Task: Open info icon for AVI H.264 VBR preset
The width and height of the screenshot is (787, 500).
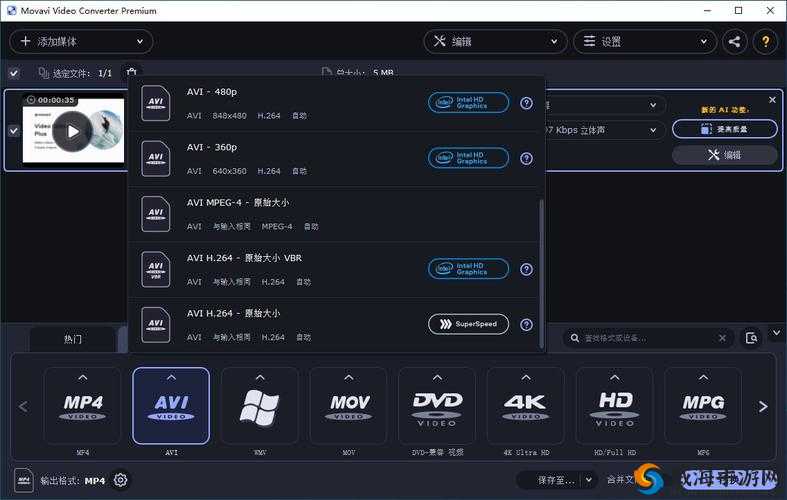Action: click(x=526, y=270)
